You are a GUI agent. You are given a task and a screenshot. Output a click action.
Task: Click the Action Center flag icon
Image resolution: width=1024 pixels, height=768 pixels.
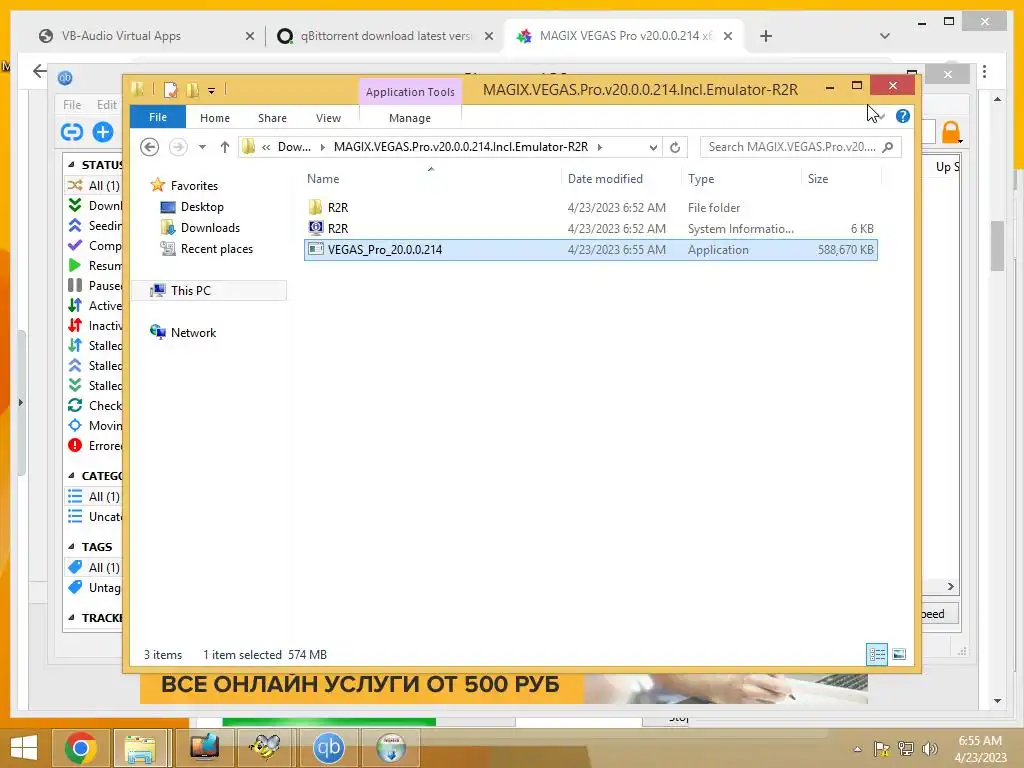click(881, 749)
